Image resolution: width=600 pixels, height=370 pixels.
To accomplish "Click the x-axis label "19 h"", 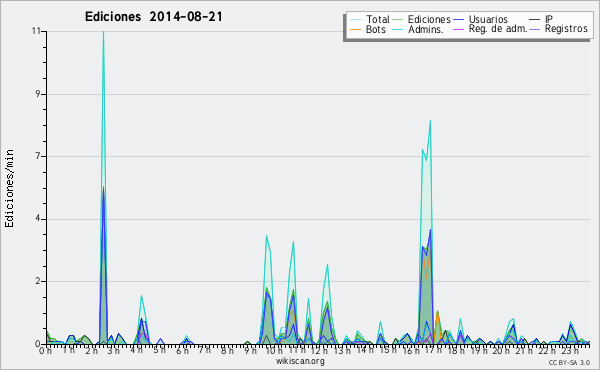I will [x=478, y=350].
